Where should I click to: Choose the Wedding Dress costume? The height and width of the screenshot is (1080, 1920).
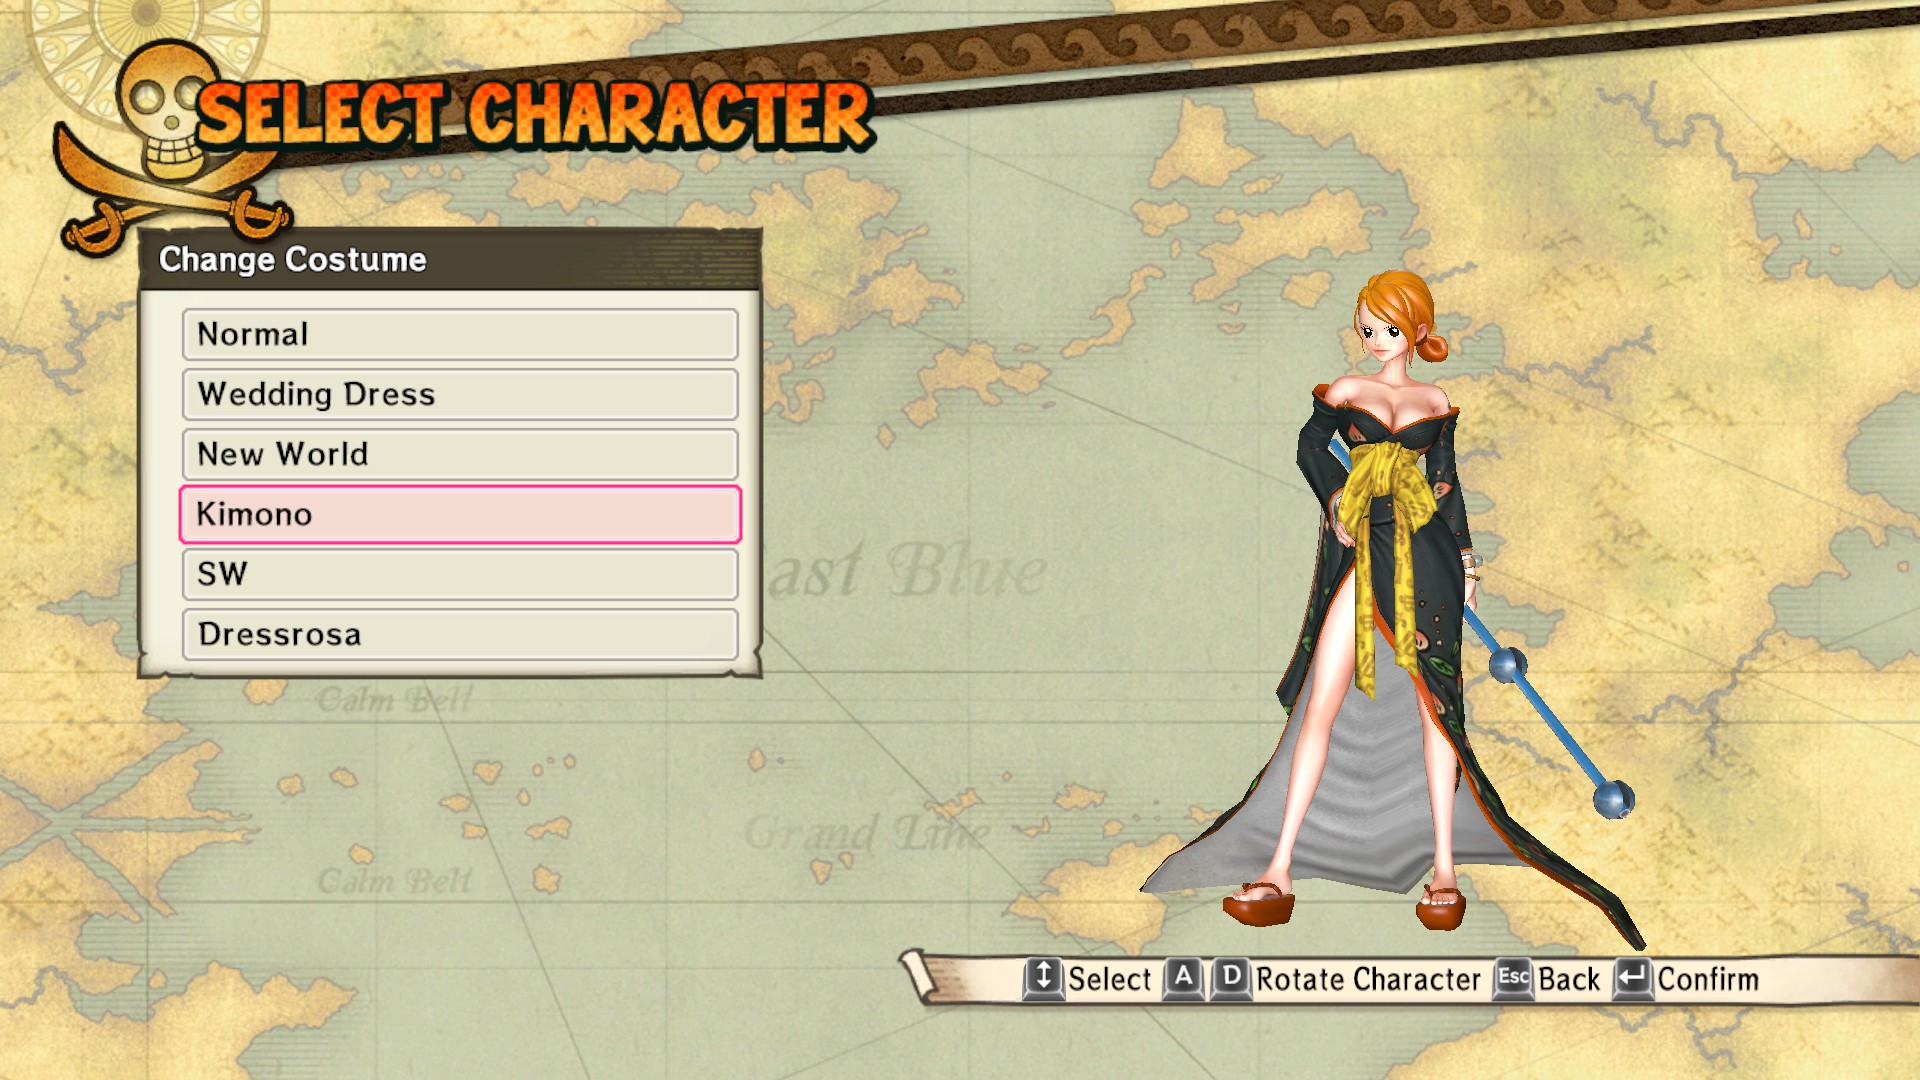pos(460,394)
